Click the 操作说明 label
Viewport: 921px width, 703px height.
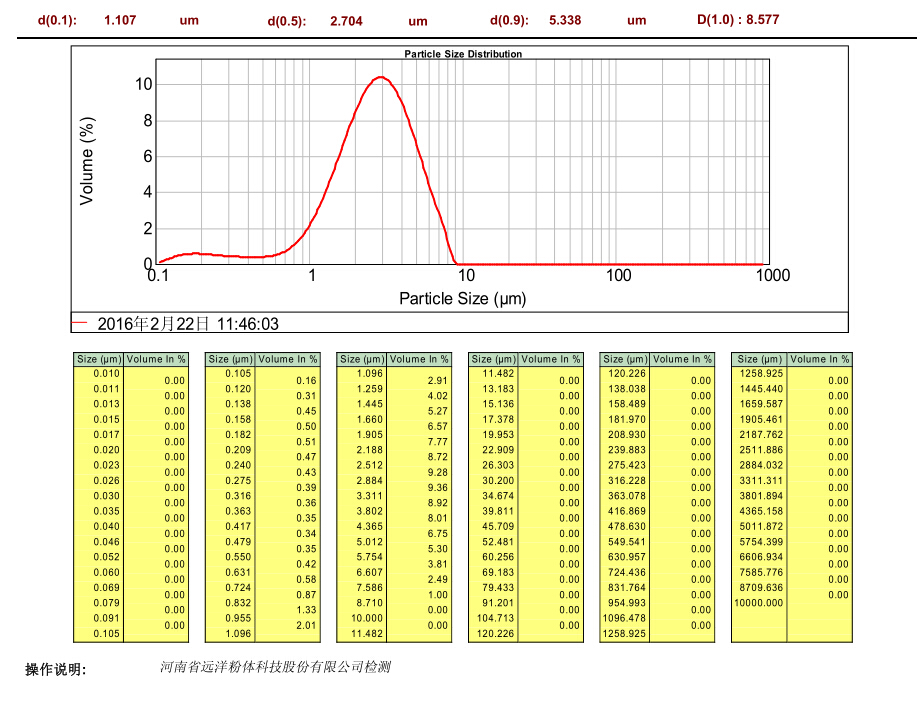point(56,670)
